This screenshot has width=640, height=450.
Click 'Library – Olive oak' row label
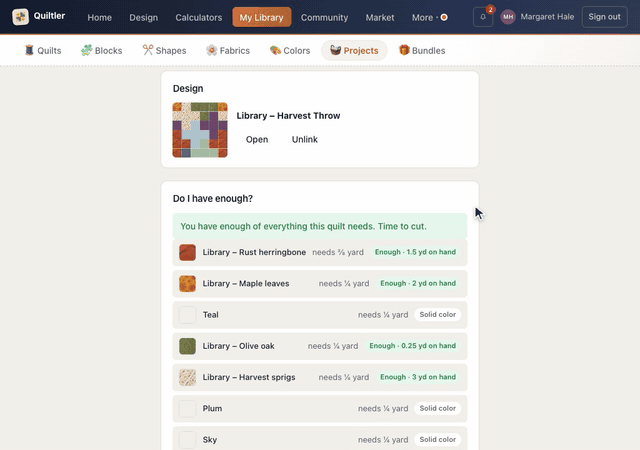tap(238, 346)
